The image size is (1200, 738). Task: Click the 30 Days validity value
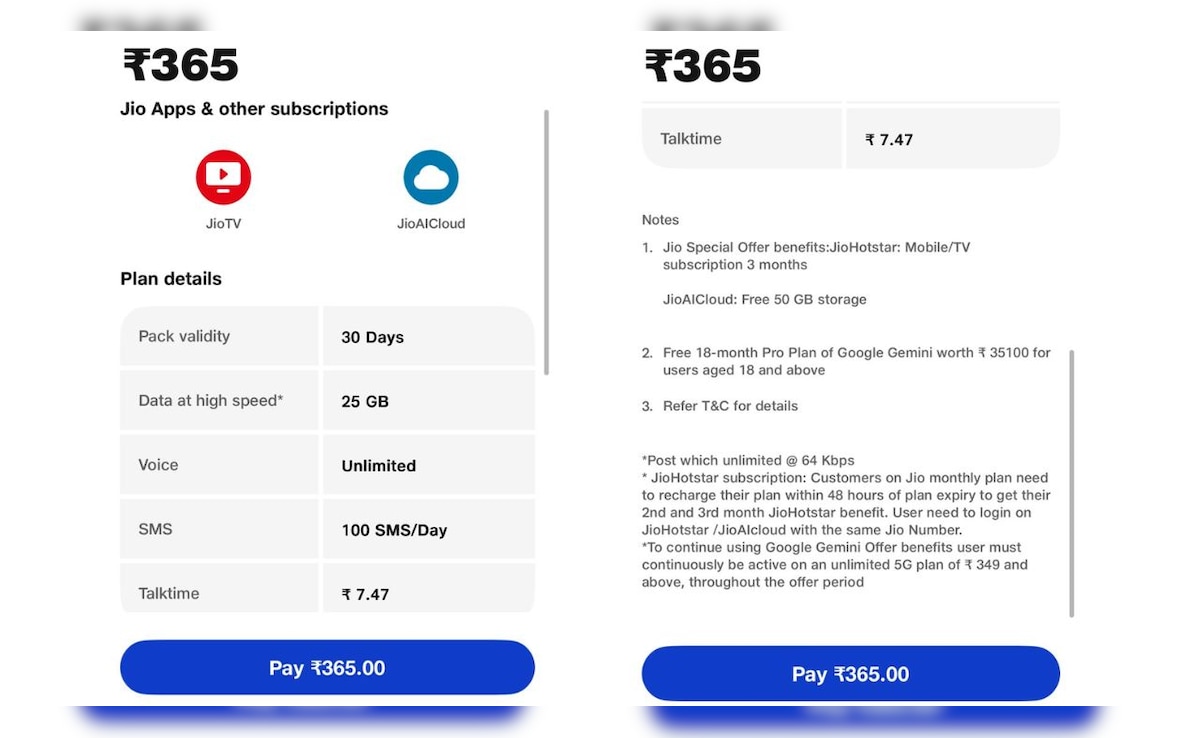[x=372, y=338]
